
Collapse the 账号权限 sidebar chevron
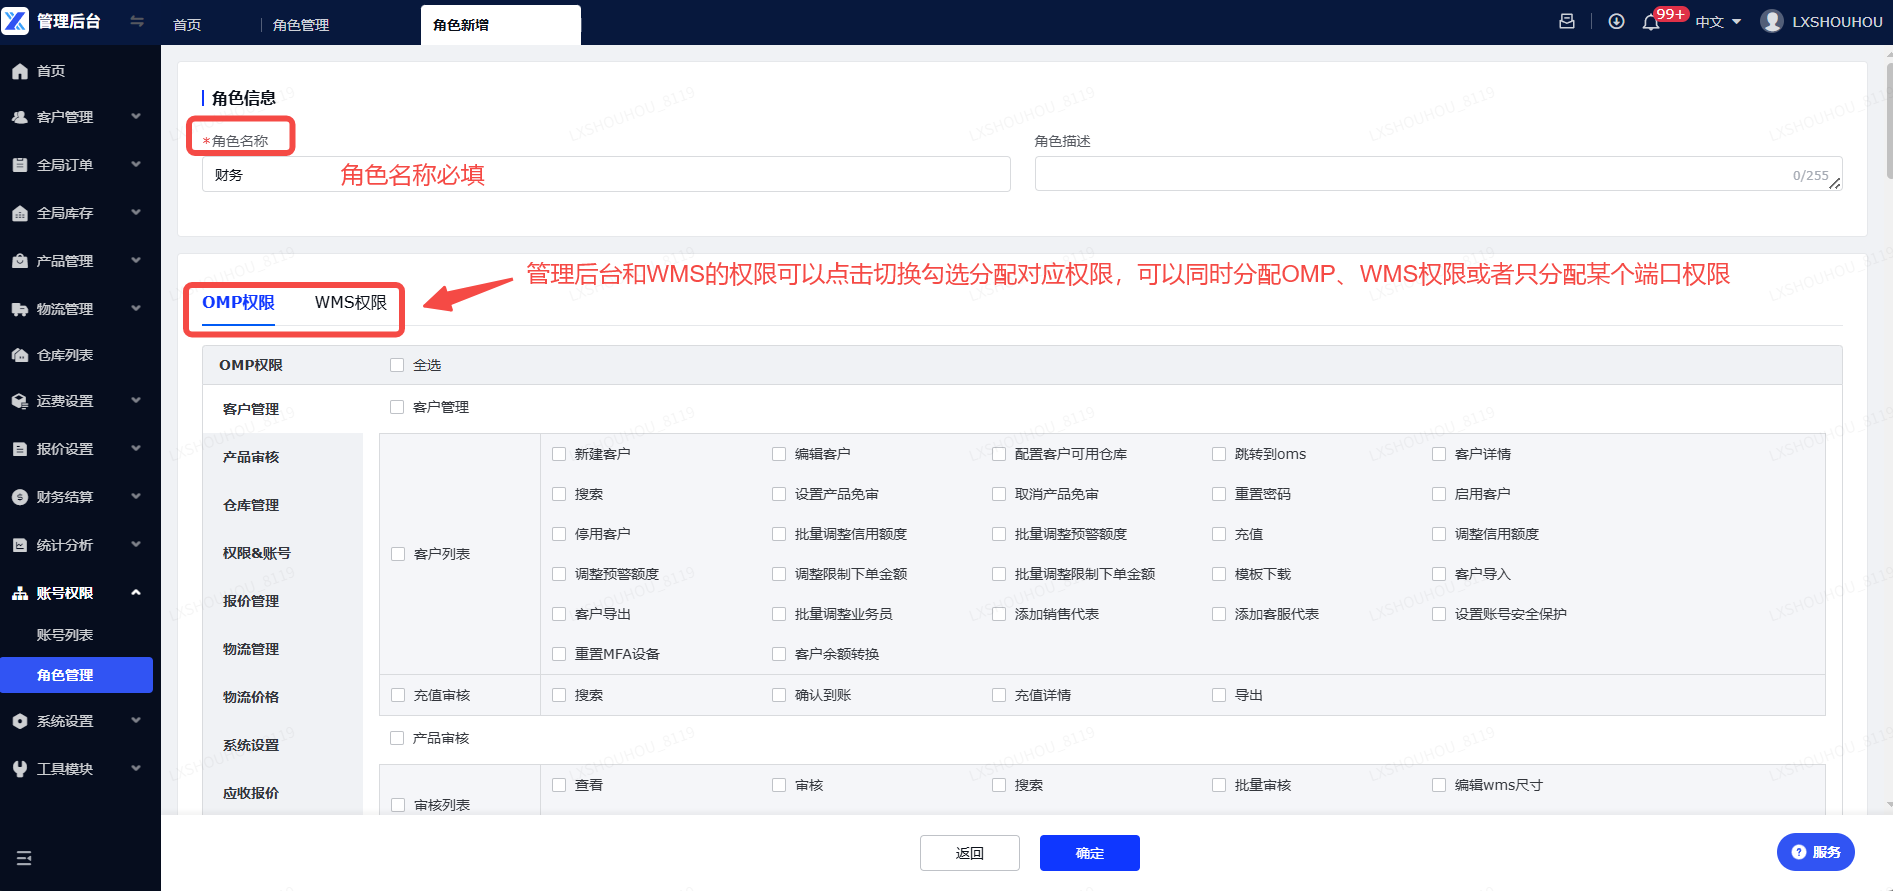click(x=136, y=593)
